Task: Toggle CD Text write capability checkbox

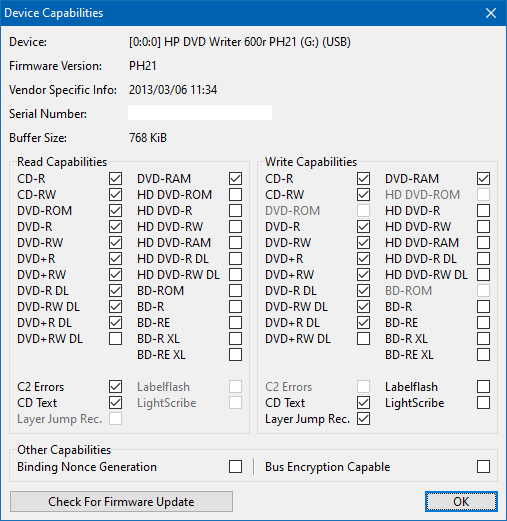Action: [363, 402]
